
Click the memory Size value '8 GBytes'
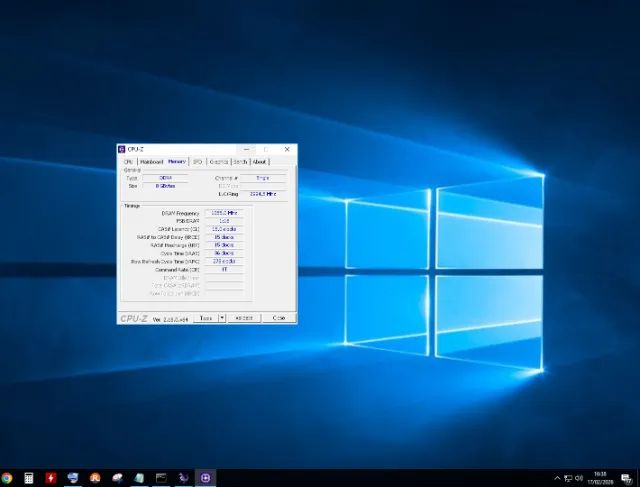(x=165, y=186)
